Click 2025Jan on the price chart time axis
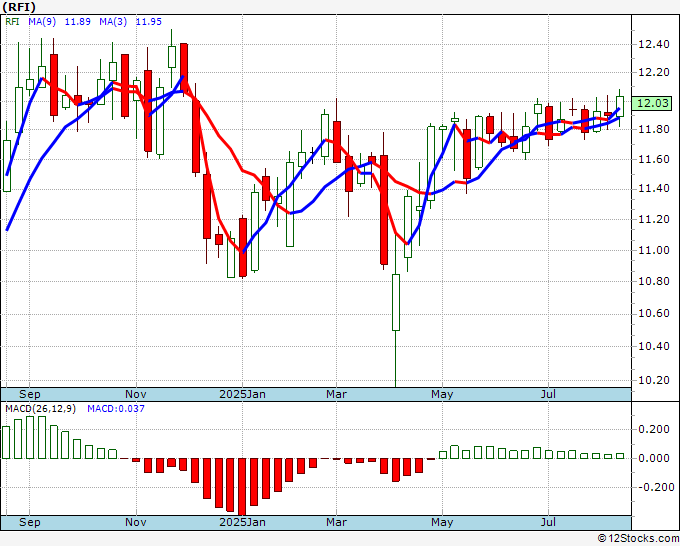The height and width of the screenshot is (546, 680). [x=242, y=394]
